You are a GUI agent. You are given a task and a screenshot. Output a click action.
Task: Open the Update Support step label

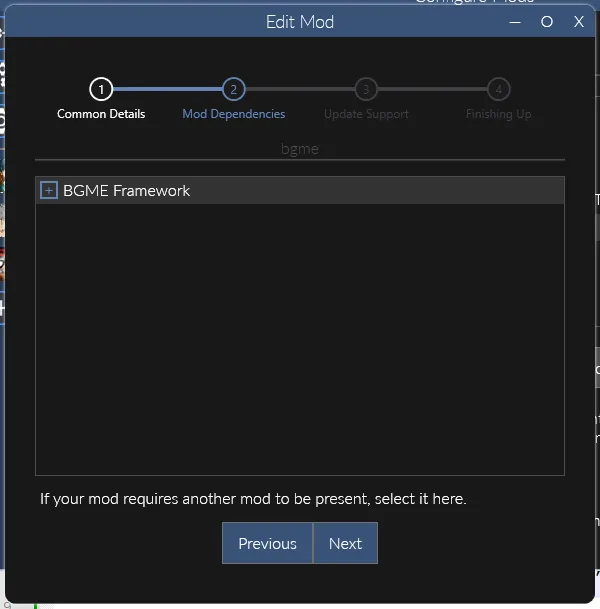point(366,114)
